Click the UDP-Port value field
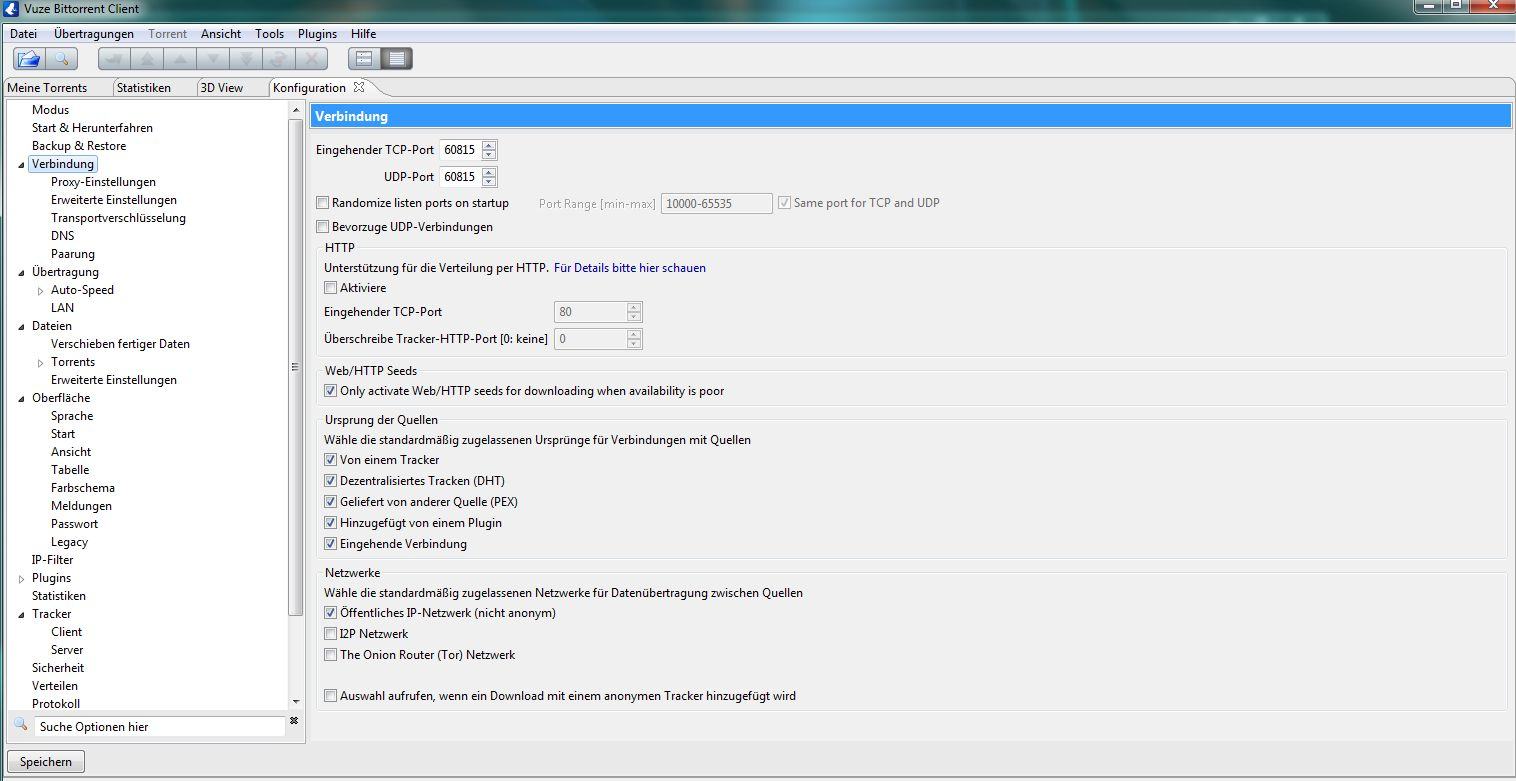Screen dimensions: 1516x781 (460, 177)
